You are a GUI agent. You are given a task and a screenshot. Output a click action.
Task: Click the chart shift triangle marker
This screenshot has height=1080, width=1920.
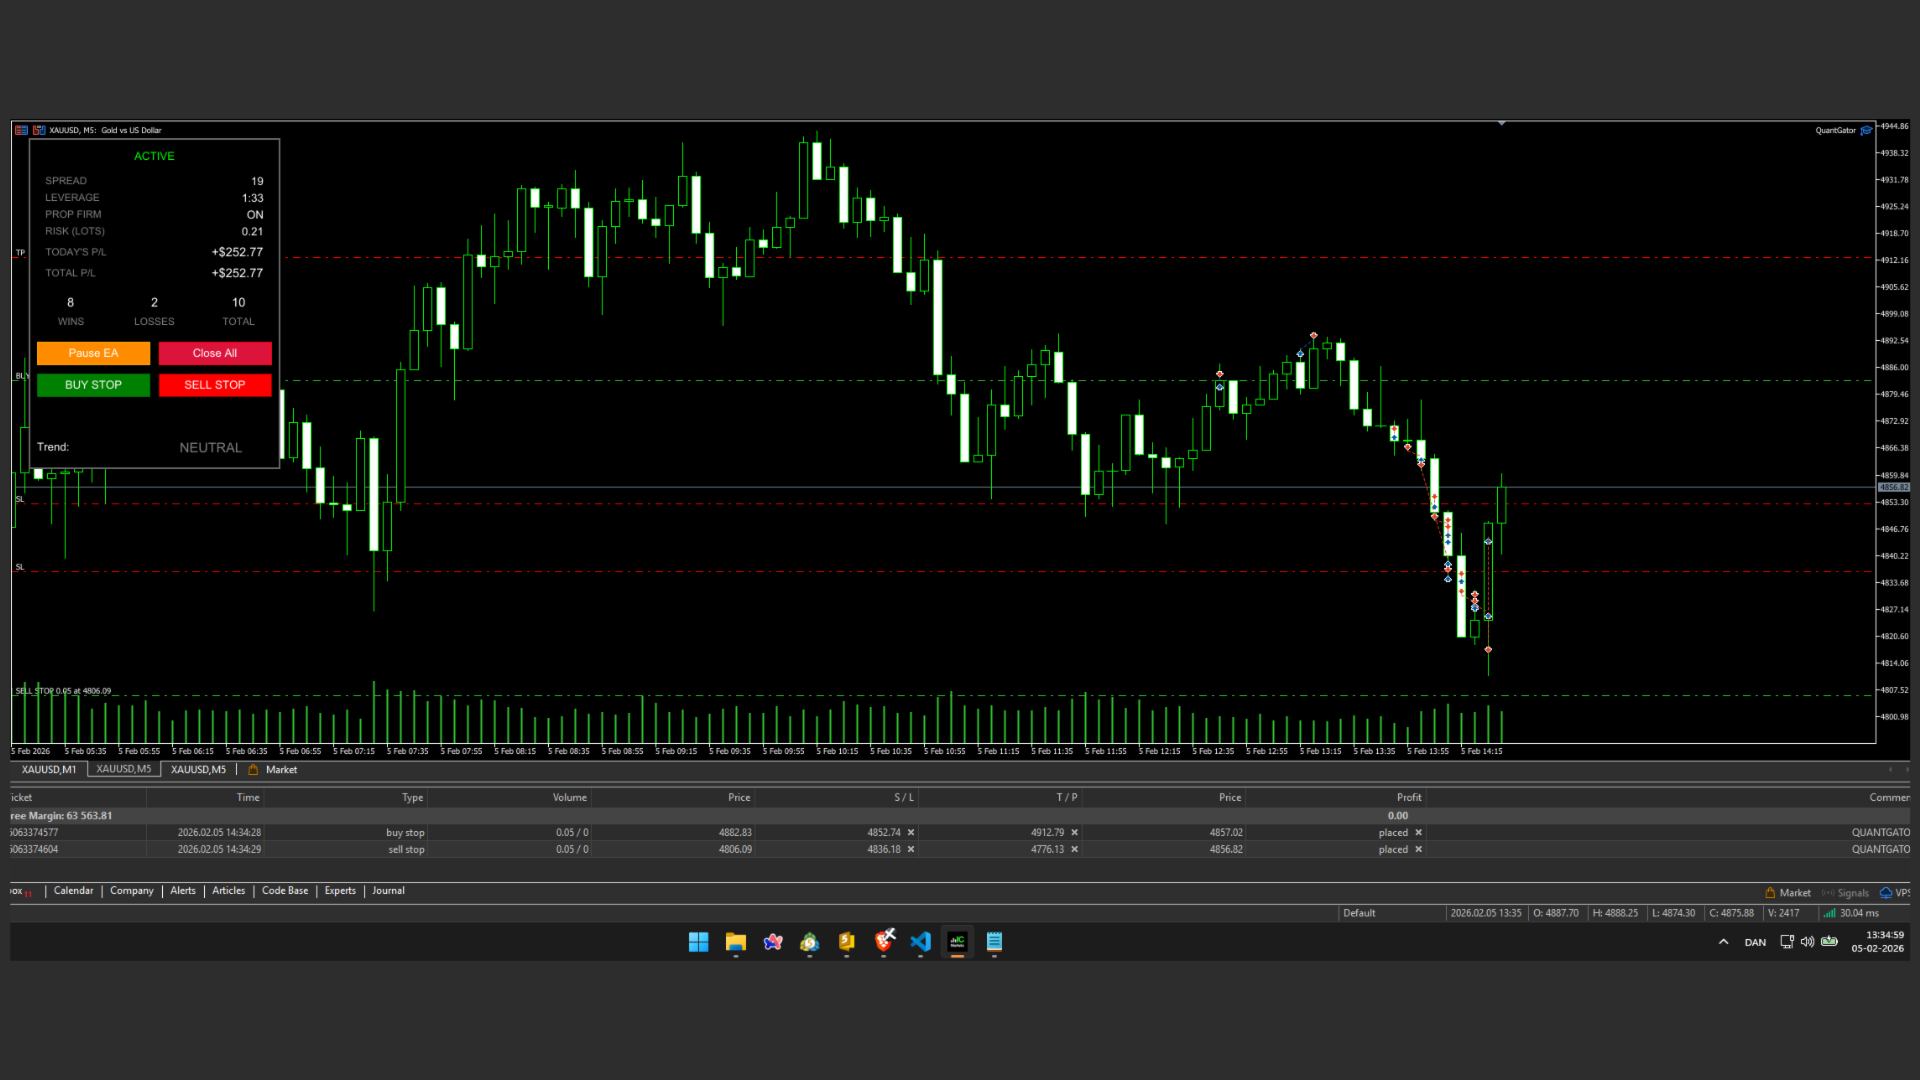[x=1501, y=124]
